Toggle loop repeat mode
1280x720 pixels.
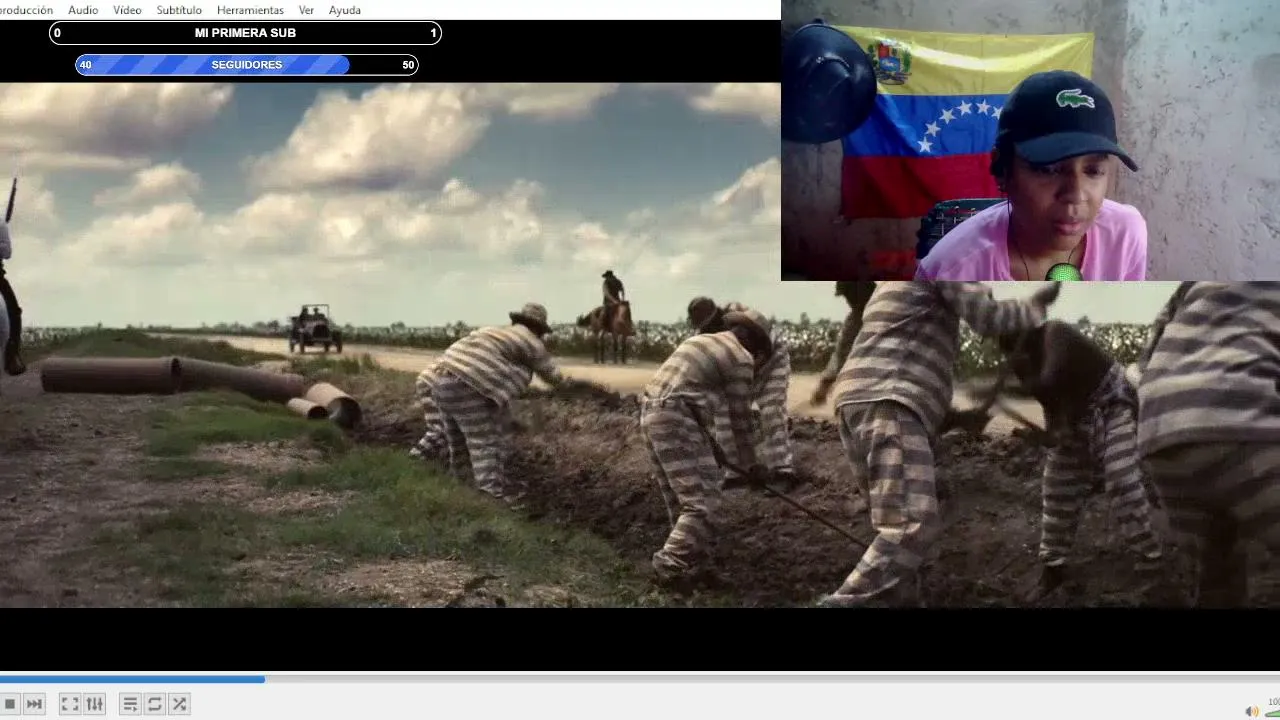[x=155, y=704]
